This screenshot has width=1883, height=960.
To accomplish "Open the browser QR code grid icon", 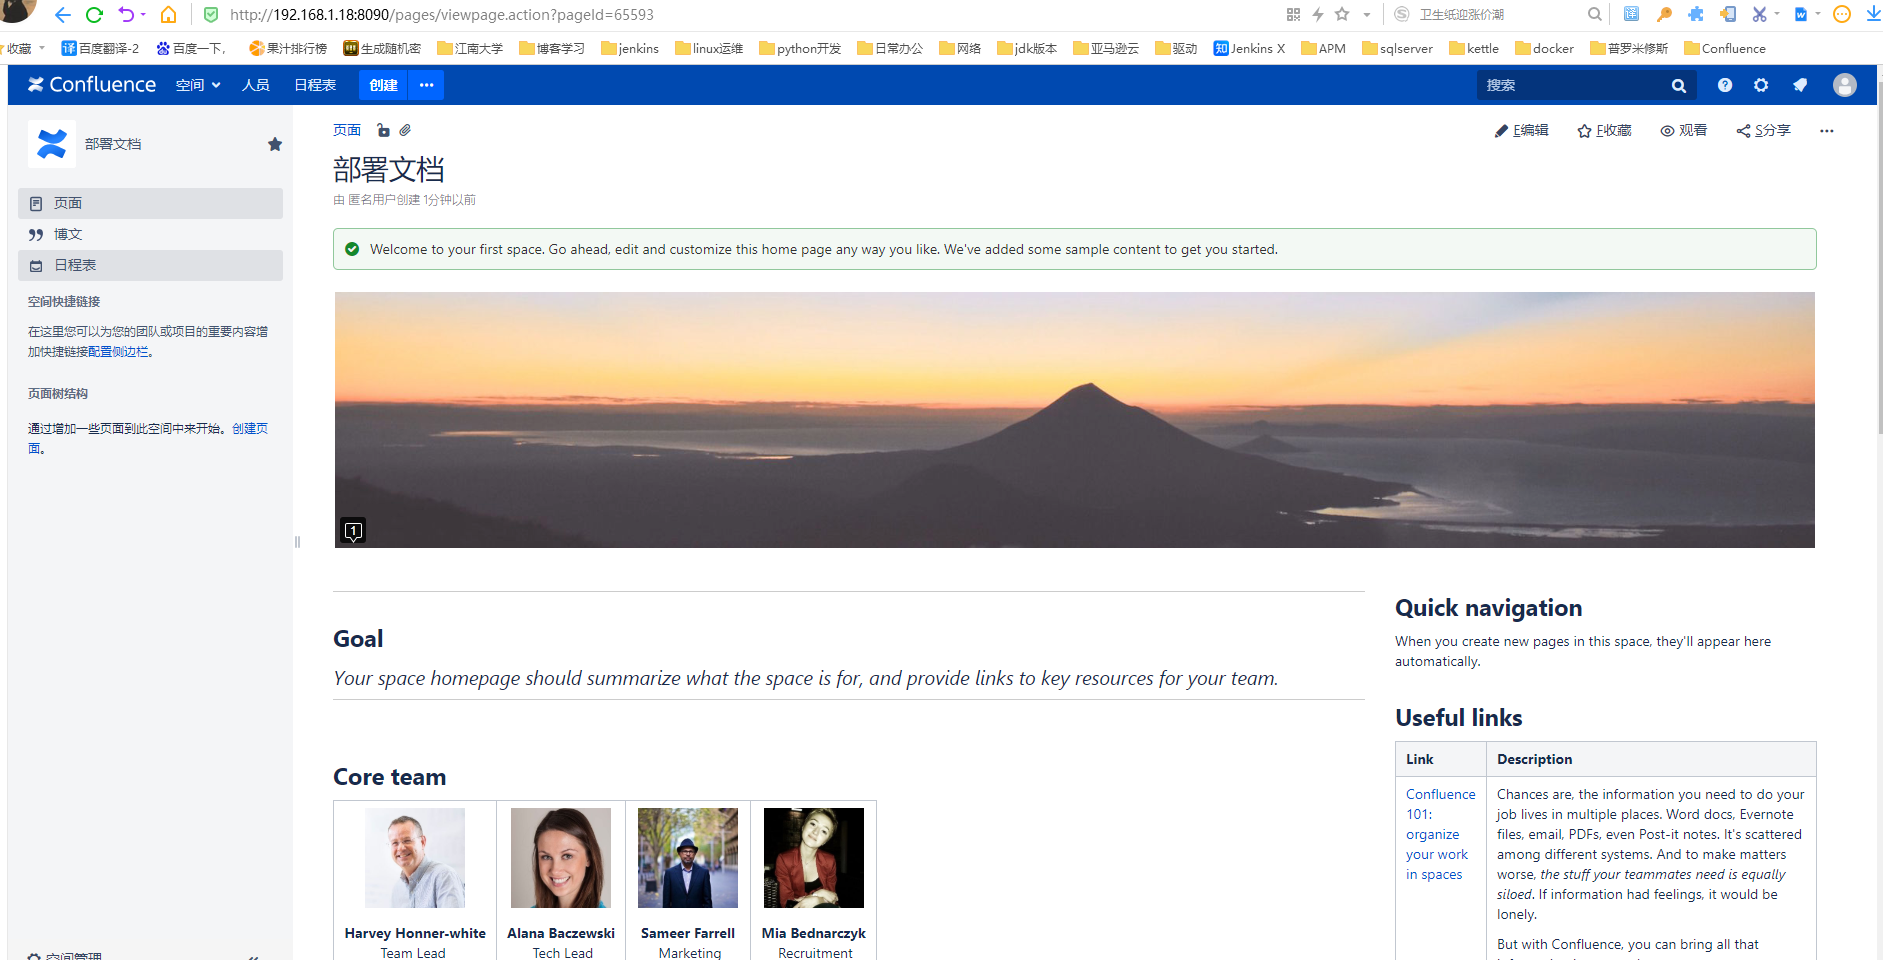I will (1293, 14).
